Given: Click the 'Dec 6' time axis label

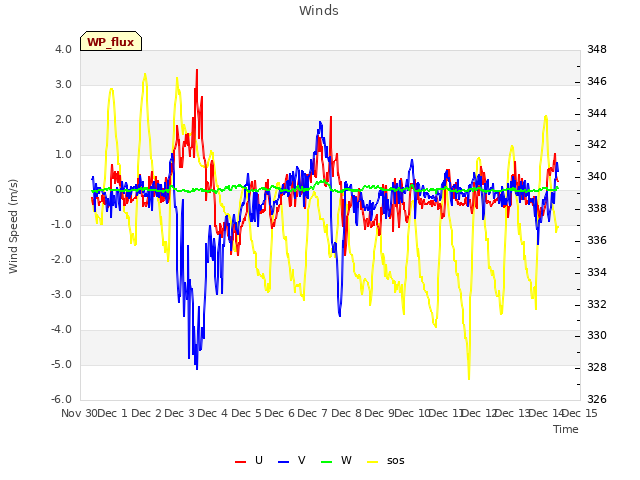Looking at the screenshot, I should 280,413.
